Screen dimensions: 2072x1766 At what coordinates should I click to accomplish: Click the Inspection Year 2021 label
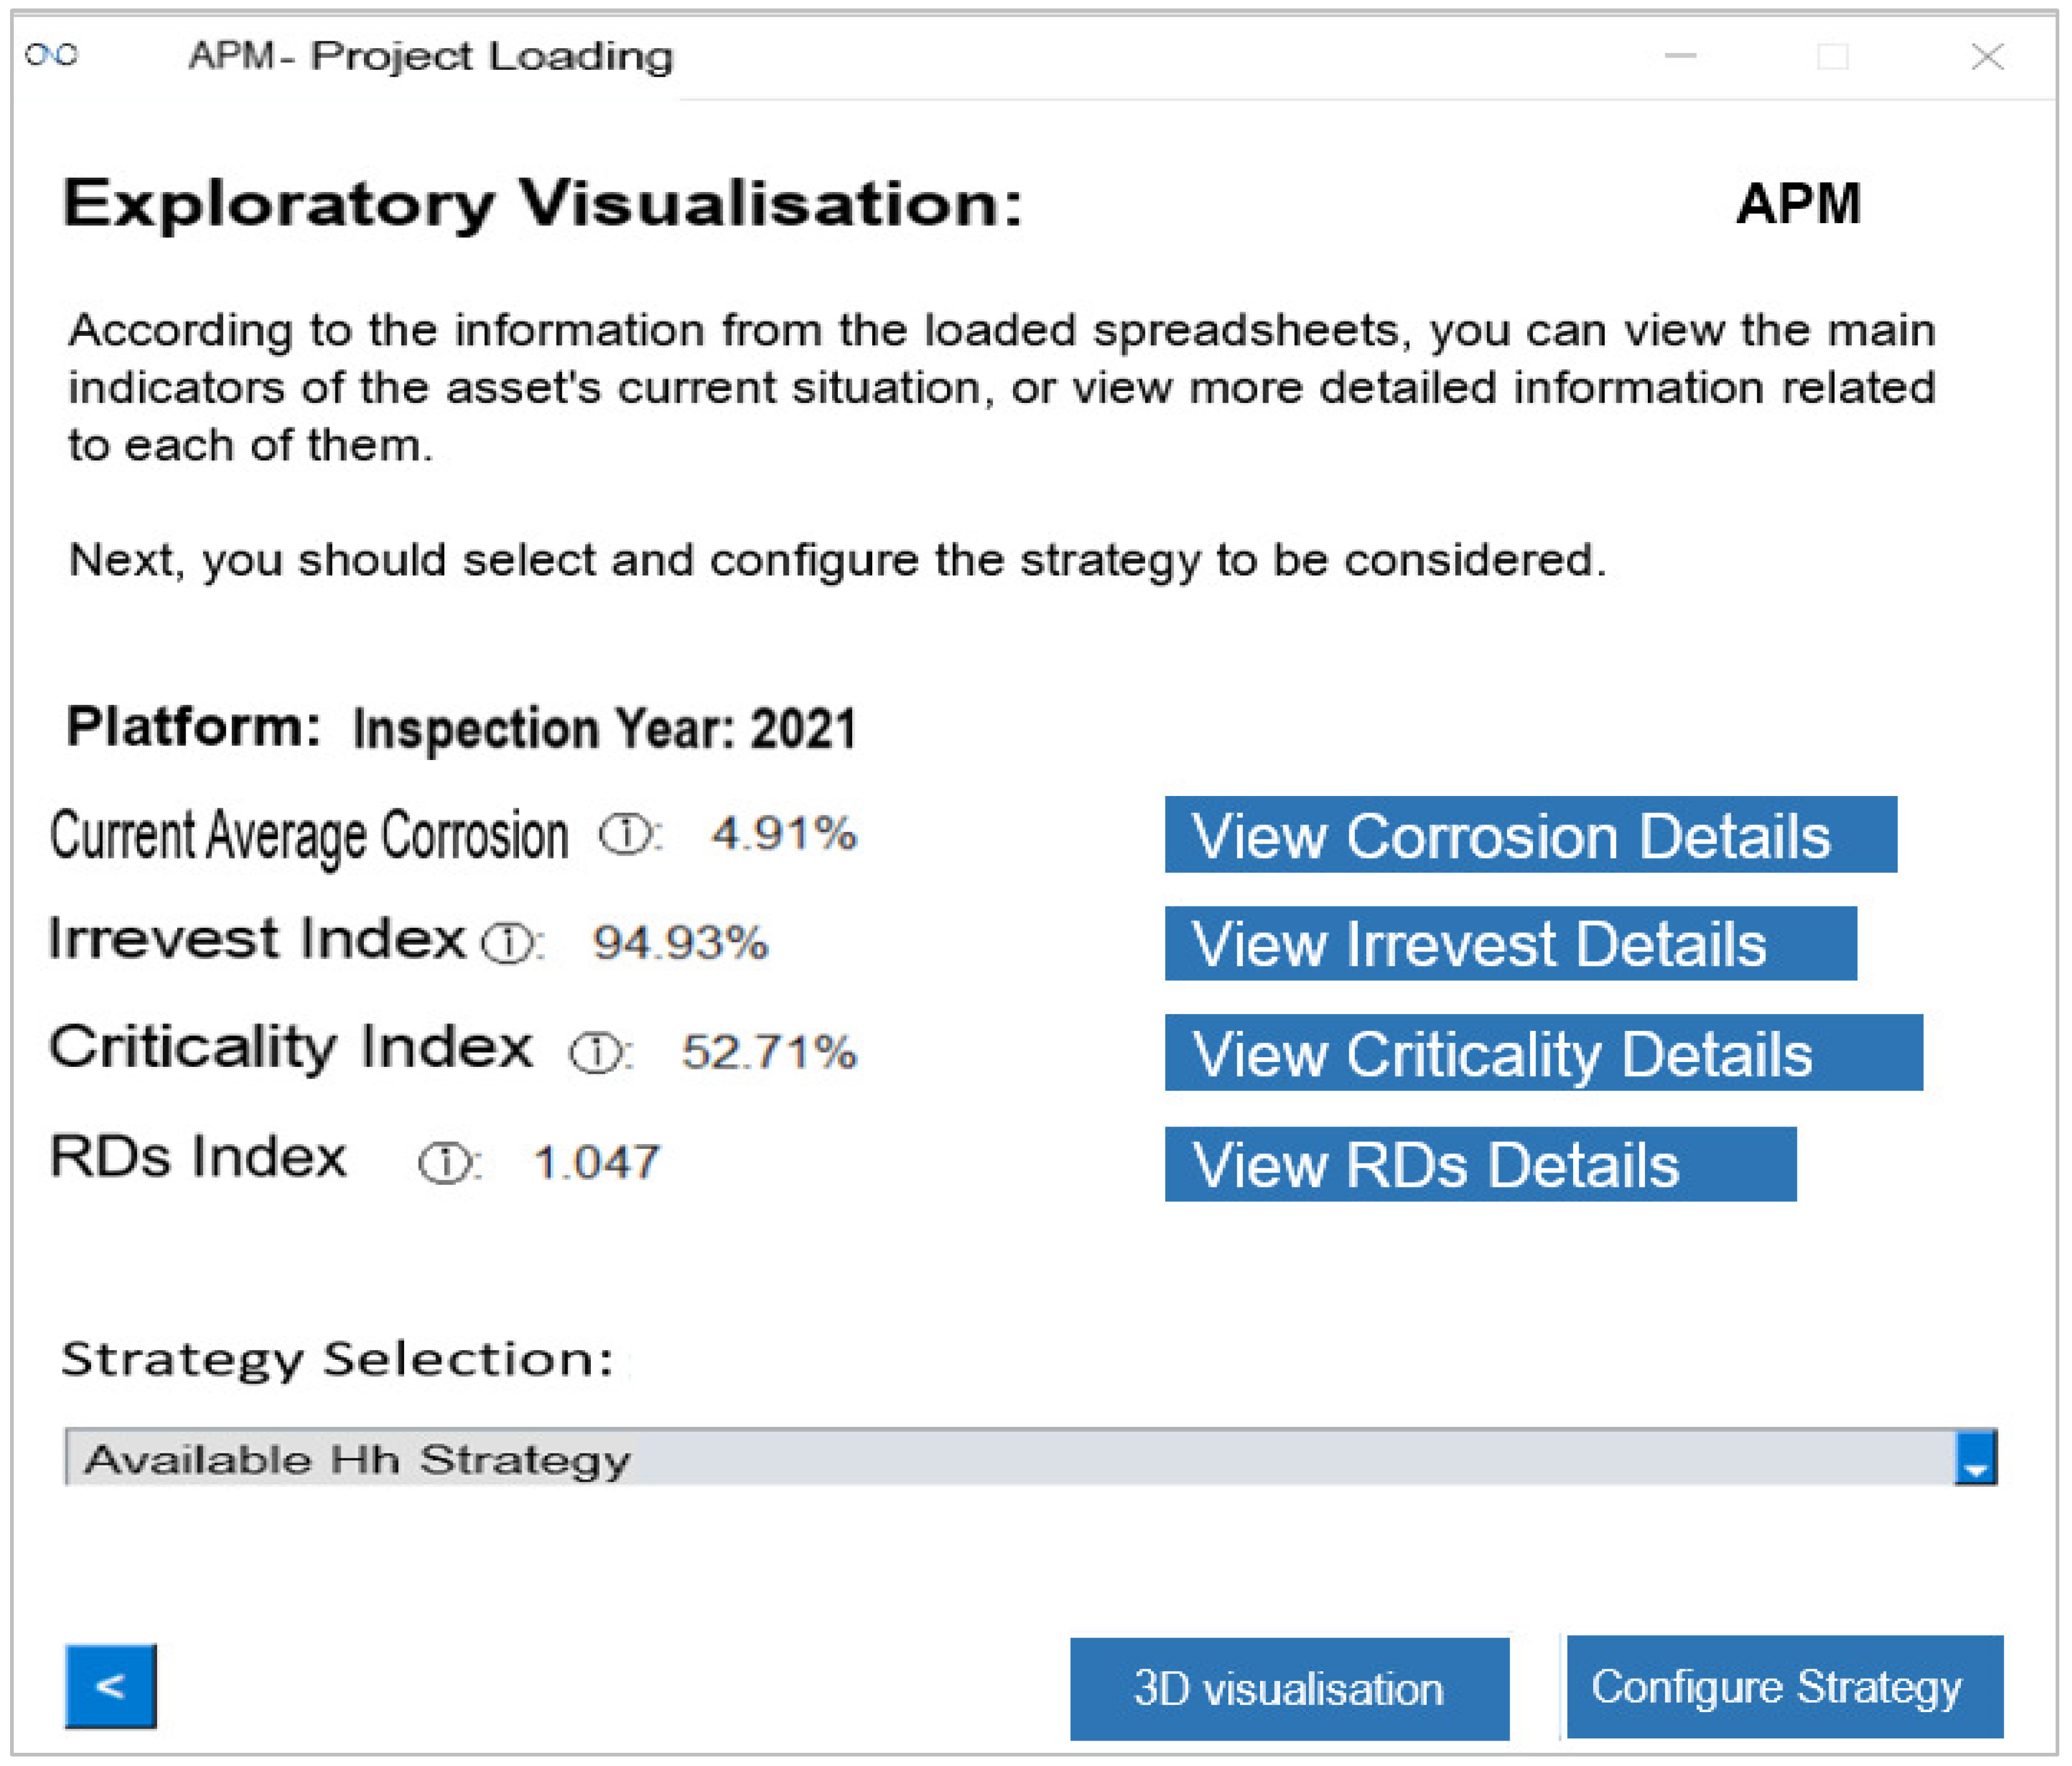click(x=604, y=728)
